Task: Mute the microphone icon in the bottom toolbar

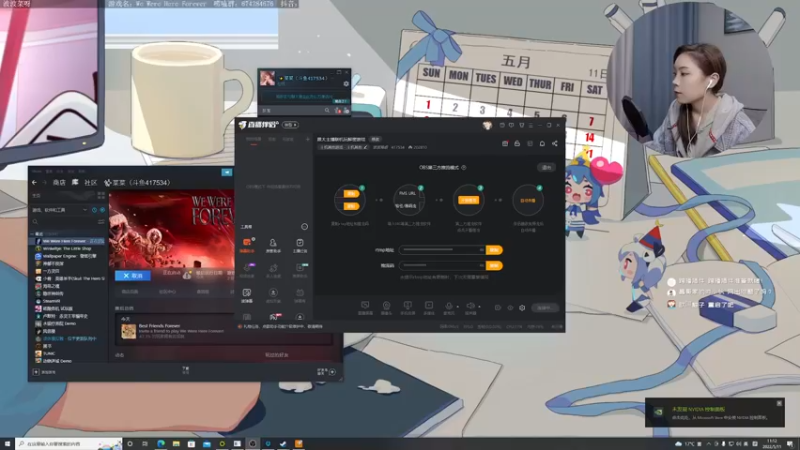Action: pos(449,308)
